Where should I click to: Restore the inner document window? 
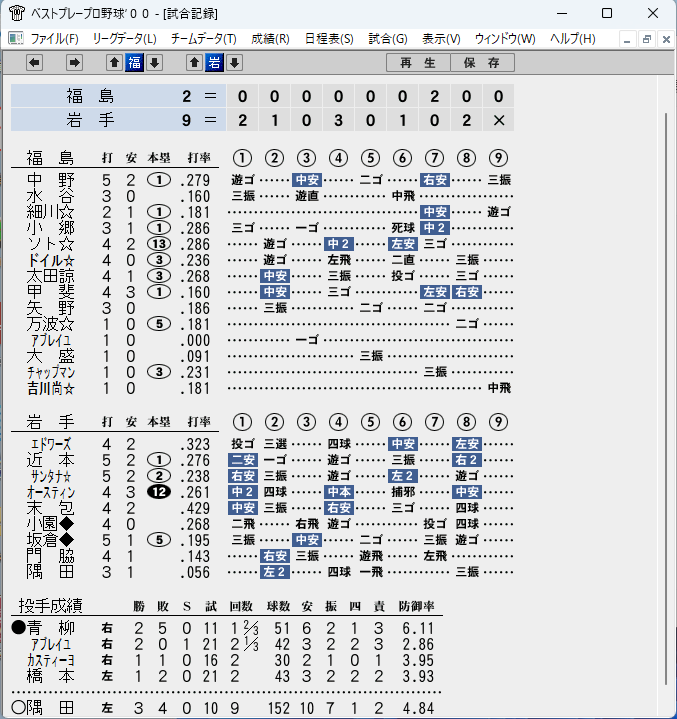point(647,39)
